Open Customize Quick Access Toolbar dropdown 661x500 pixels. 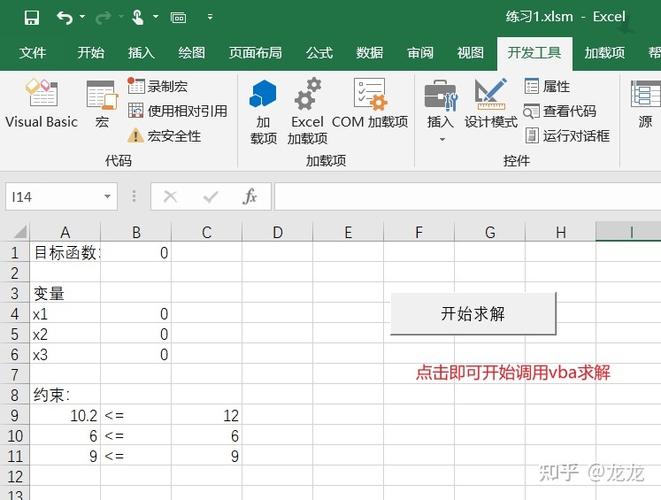click(210, 17)
